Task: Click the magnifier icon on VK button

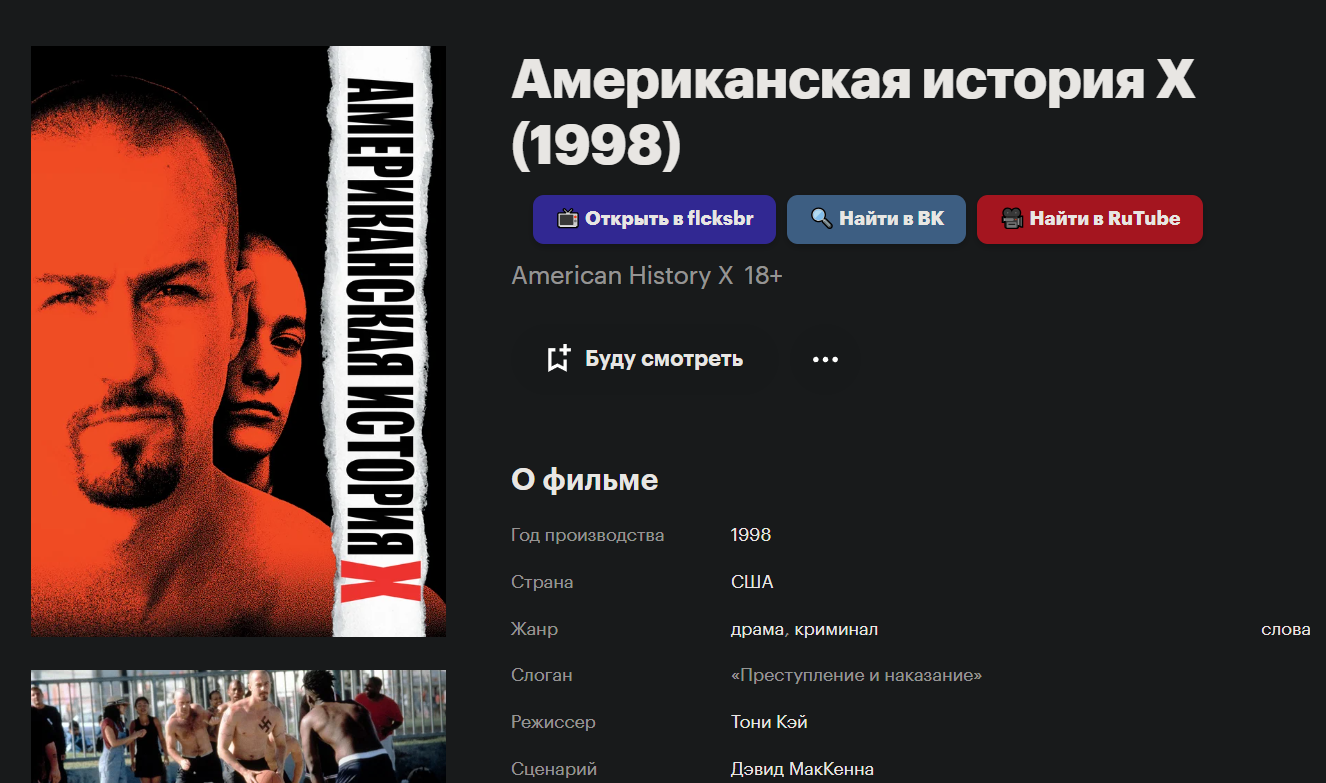Action: point(821,218)
